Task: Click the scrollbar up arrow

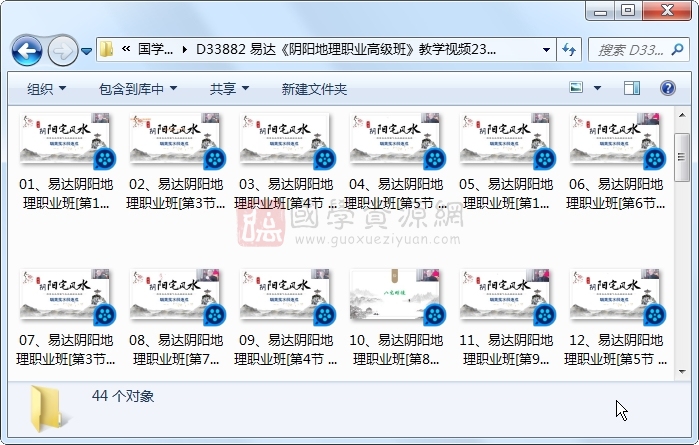Action: [682, 115]
